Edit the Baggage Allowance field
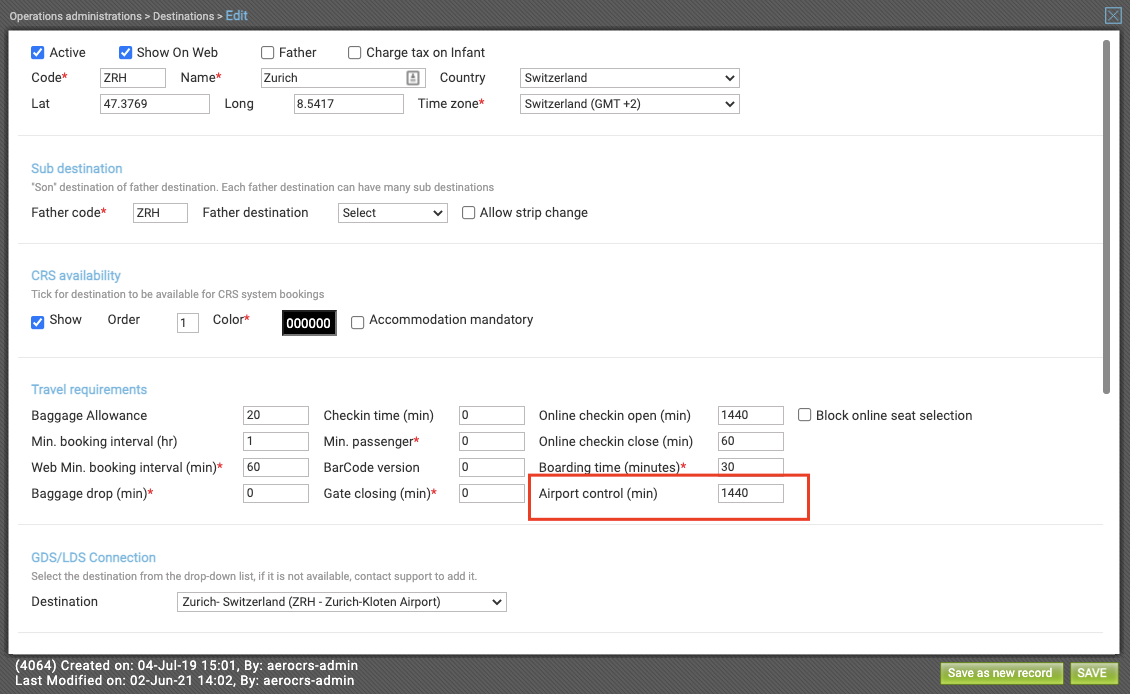The height and width of the screenshot is (694, 1130). [276, 415]
